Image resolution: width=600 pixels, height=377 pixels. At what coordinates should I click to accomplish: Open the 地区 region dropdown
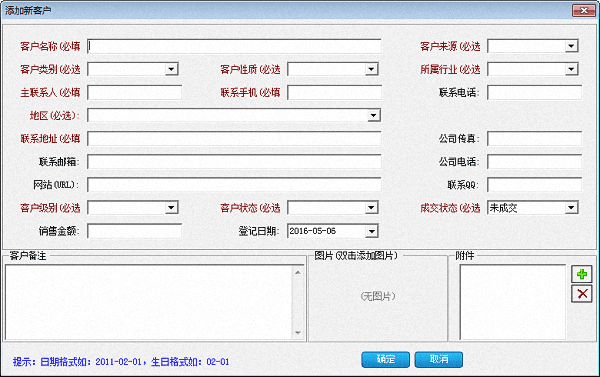point(373,115)
